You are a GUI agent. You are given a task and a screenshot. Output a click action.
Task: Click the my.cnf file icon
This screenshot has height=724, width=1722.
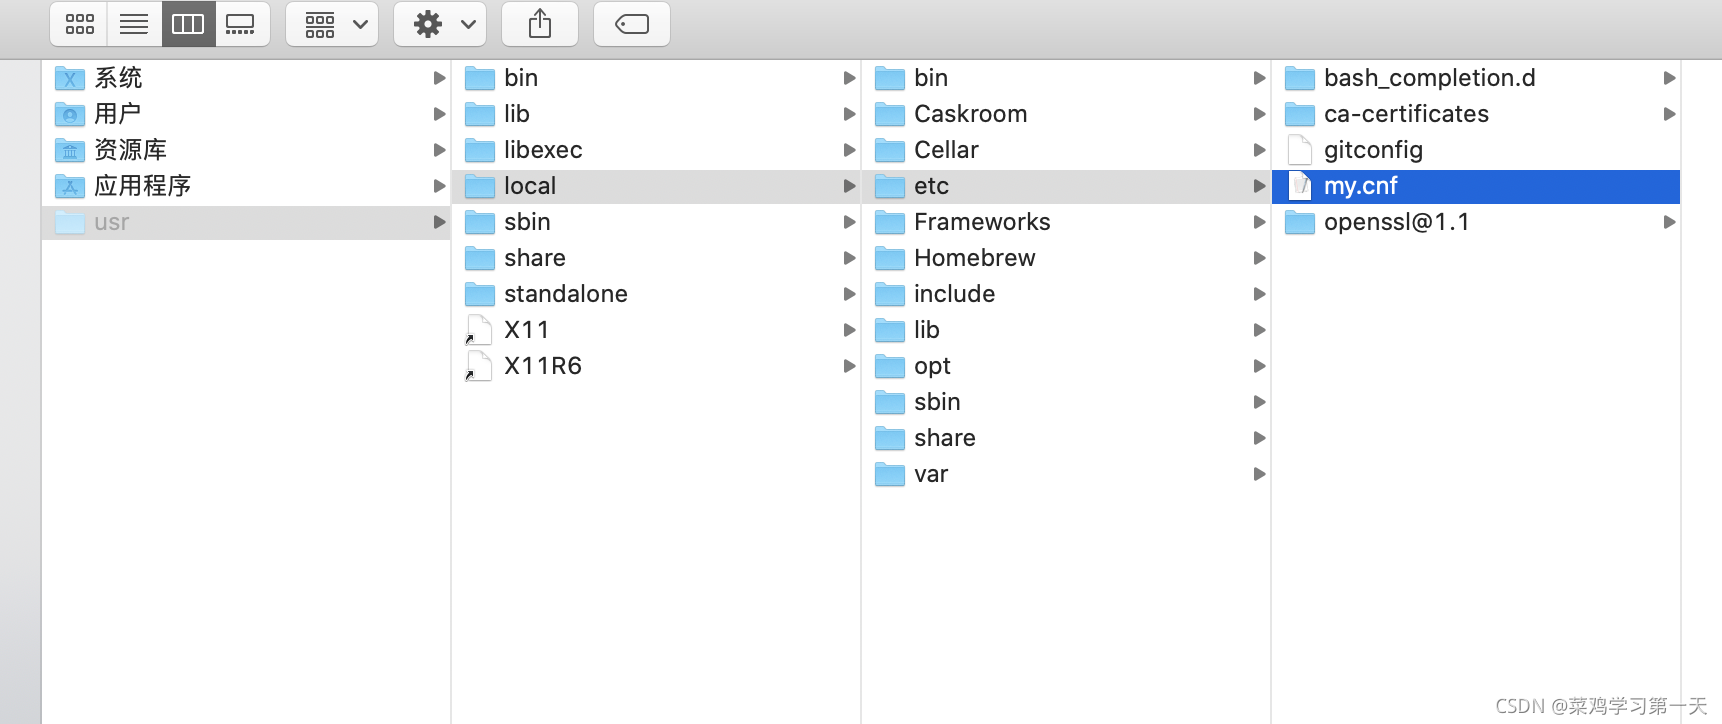[1300, 186]
